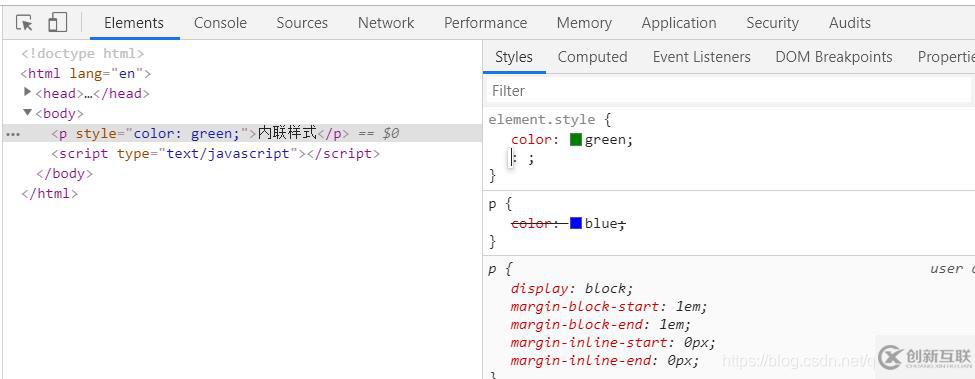Open the ellipsis actions for the selected node

pos(12,134)
